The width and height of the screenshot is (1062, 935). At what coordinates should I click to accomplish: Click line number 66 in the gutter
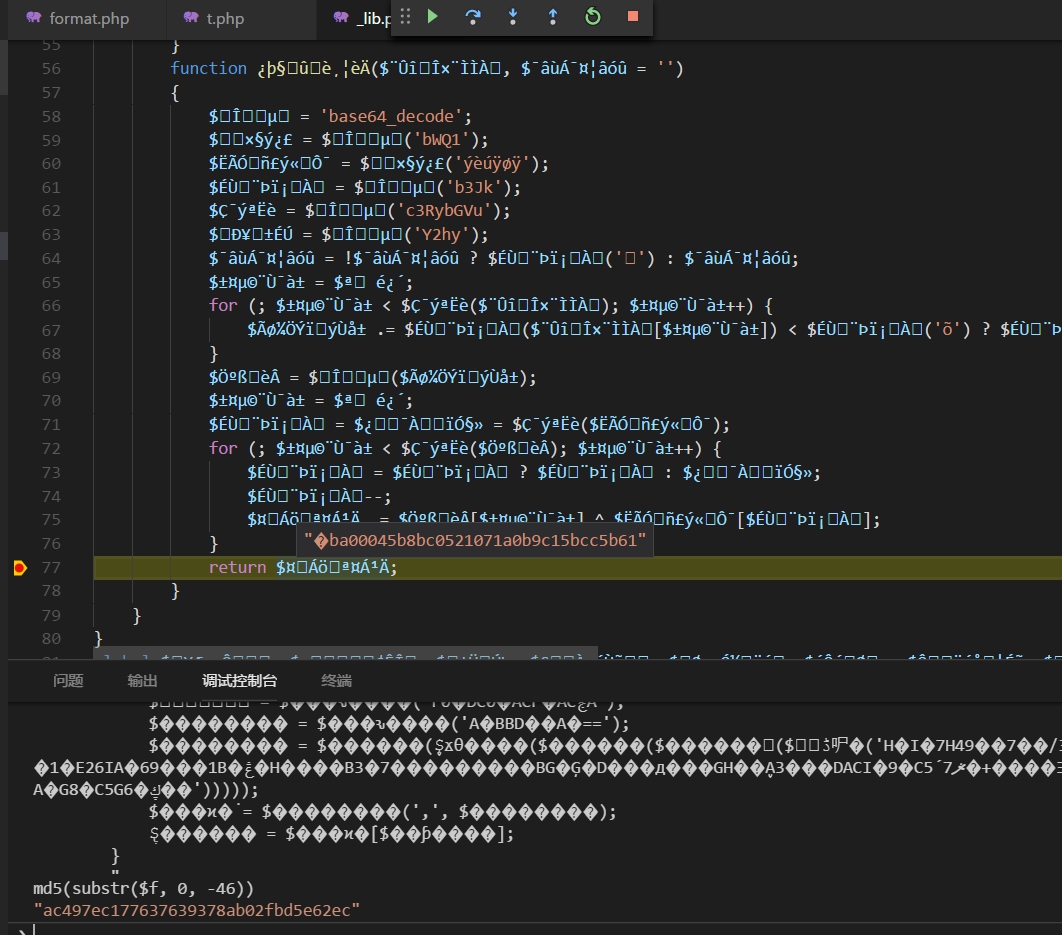(51, 306)
